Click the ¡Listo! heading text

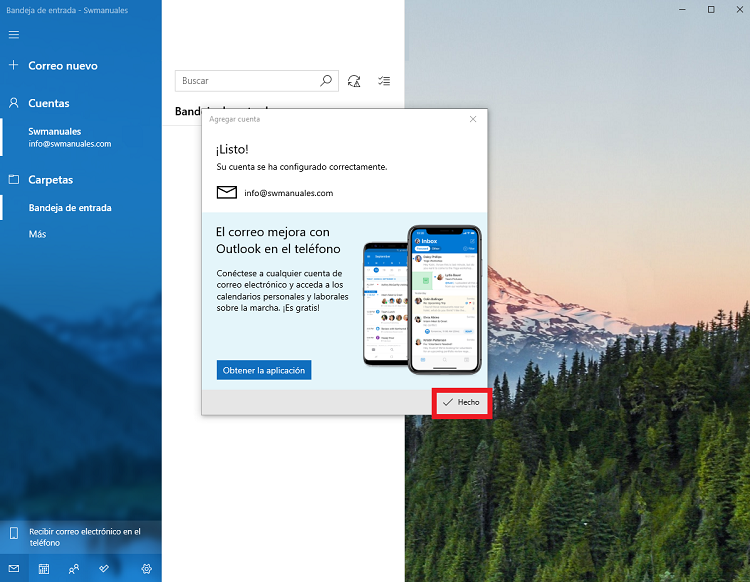coord(232,150)
